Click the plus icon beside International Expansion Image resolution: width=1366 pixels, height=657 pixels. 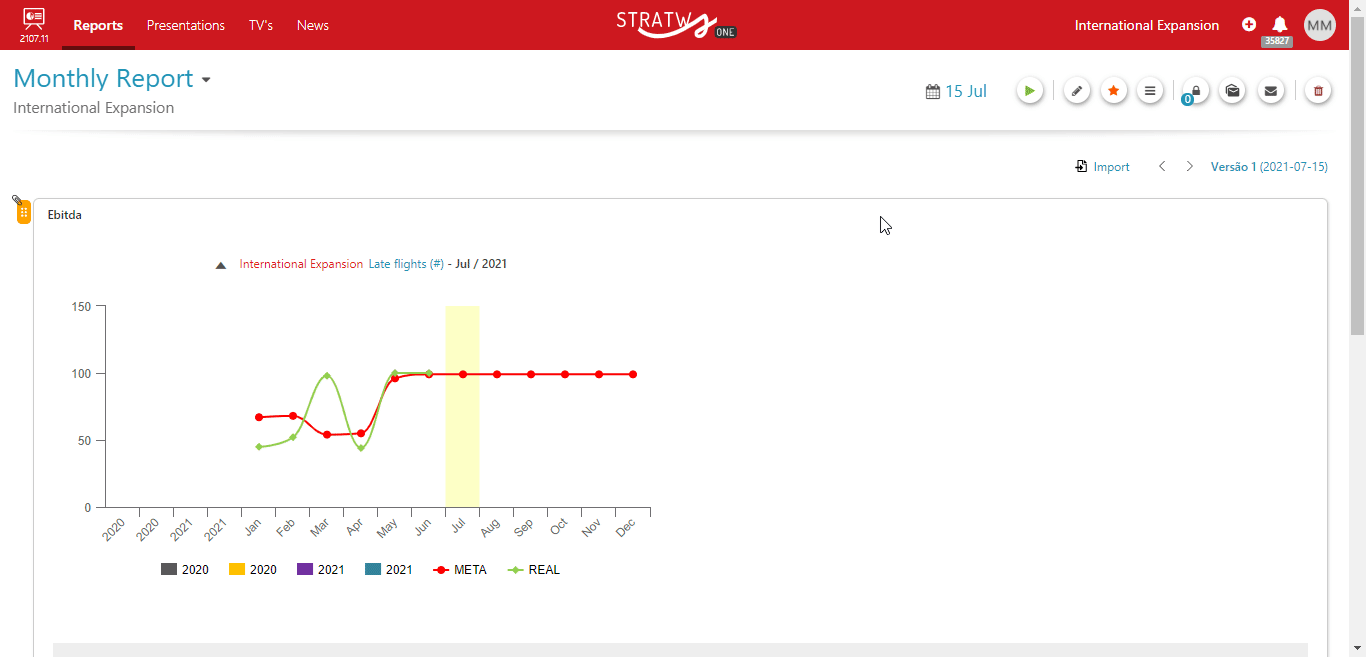[1249, 25]
